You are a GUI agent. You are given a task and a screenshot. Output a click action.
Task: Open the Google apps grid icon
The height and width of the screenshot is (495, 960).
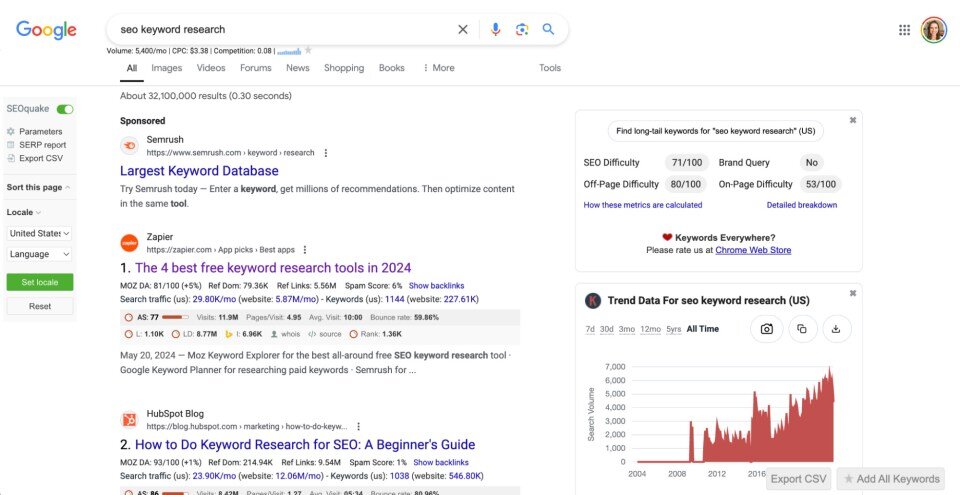[904, 29]
